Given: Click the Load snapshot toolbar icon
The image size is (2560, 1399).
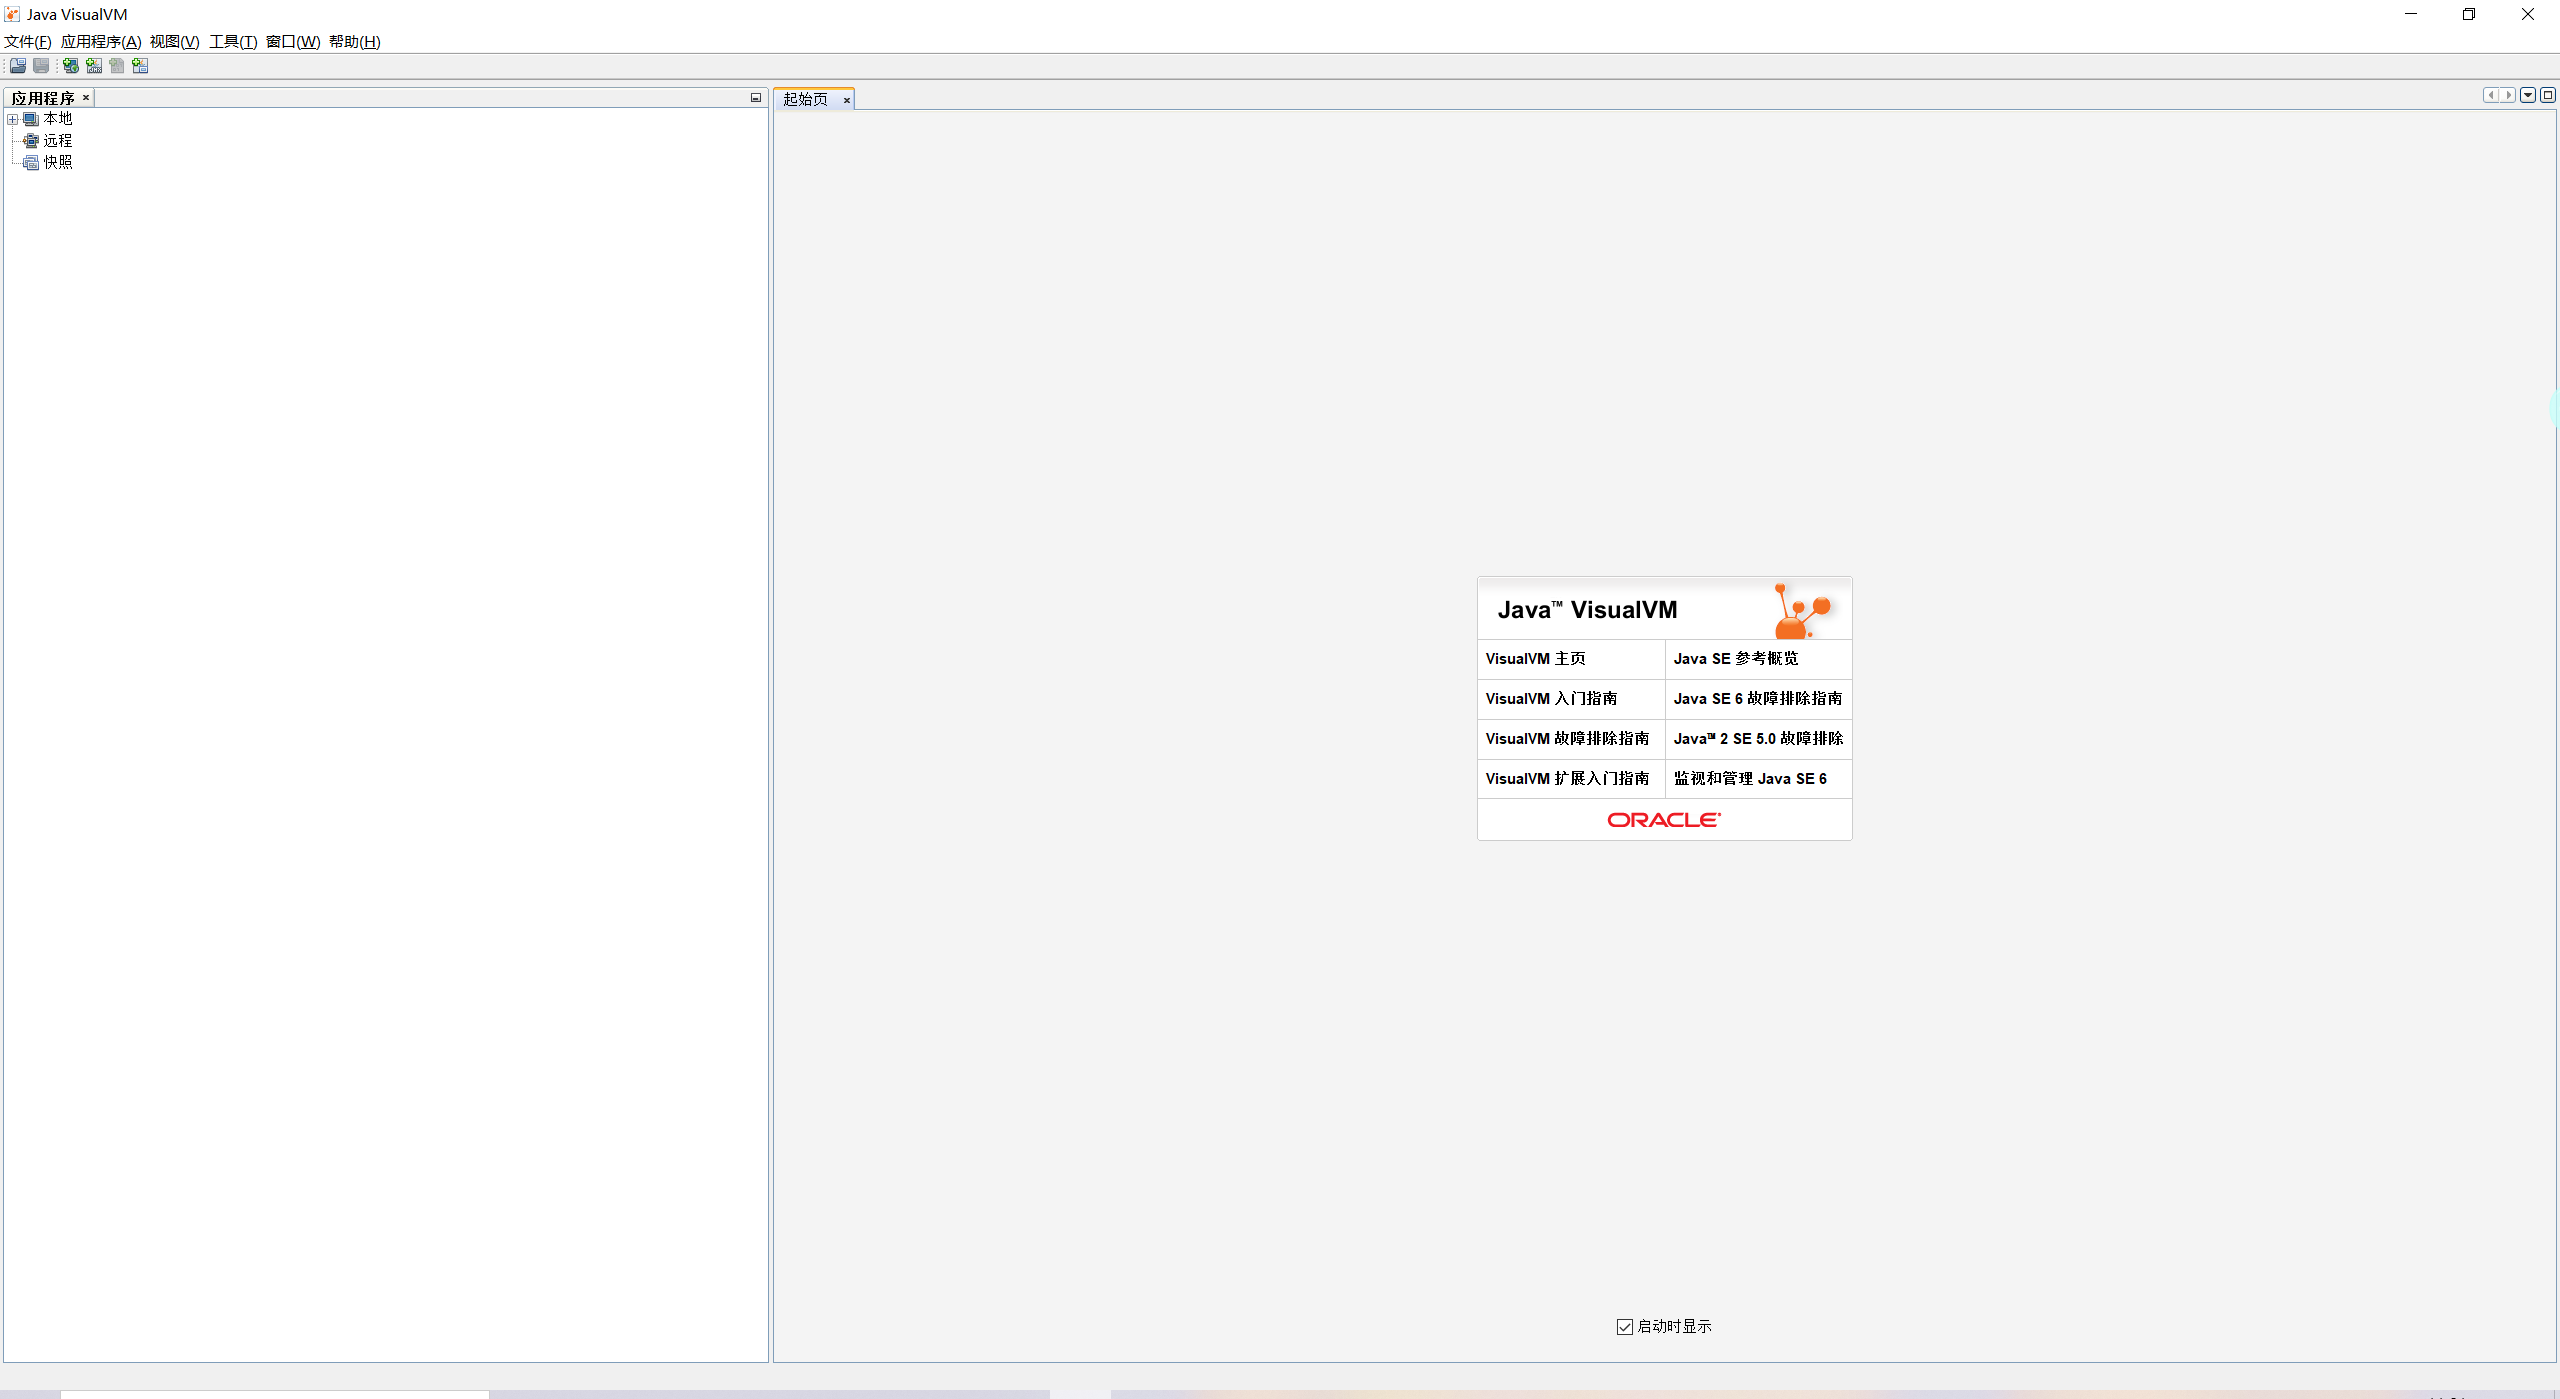Looking at the screenshot, I should click(18, 66).
